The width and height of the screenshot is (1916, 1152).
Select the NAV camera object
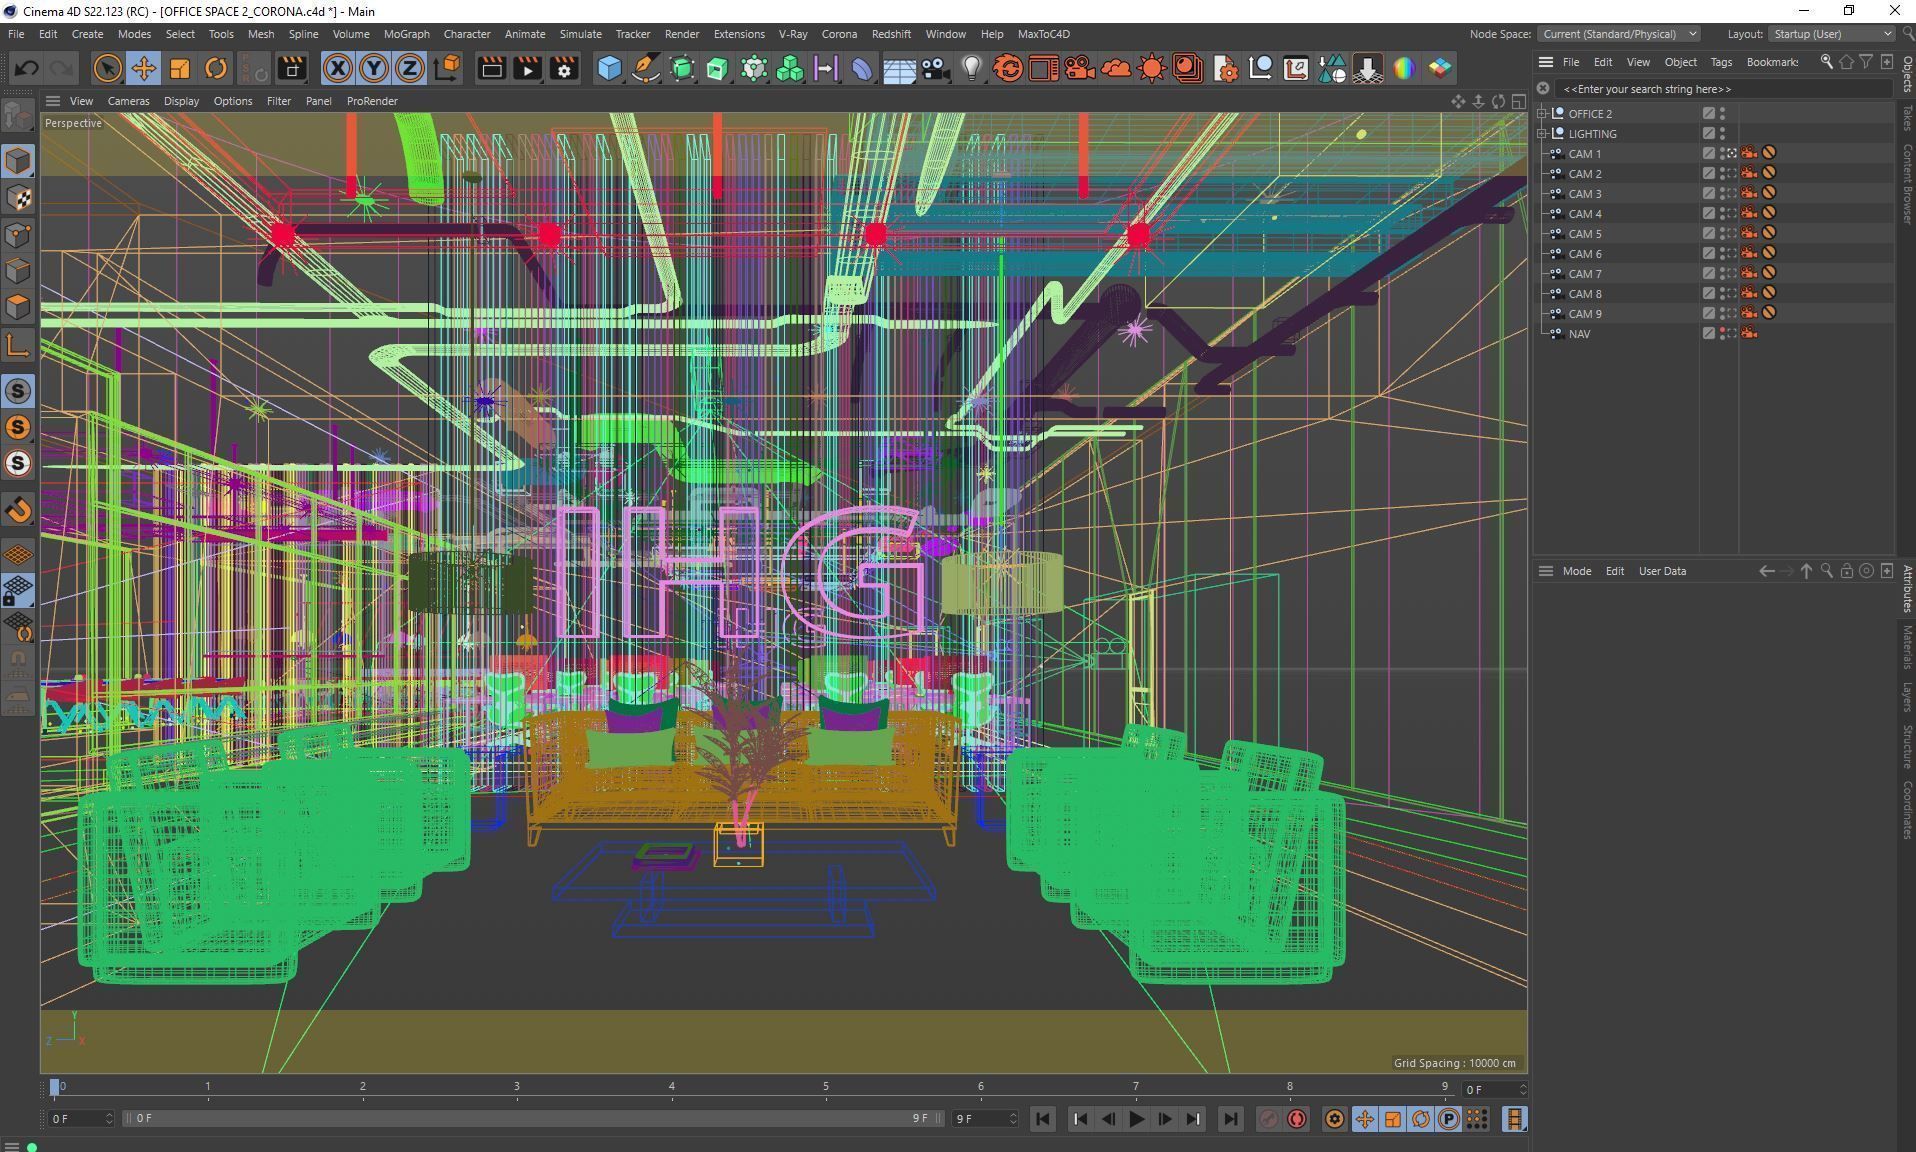click(x=1579, y=334)
